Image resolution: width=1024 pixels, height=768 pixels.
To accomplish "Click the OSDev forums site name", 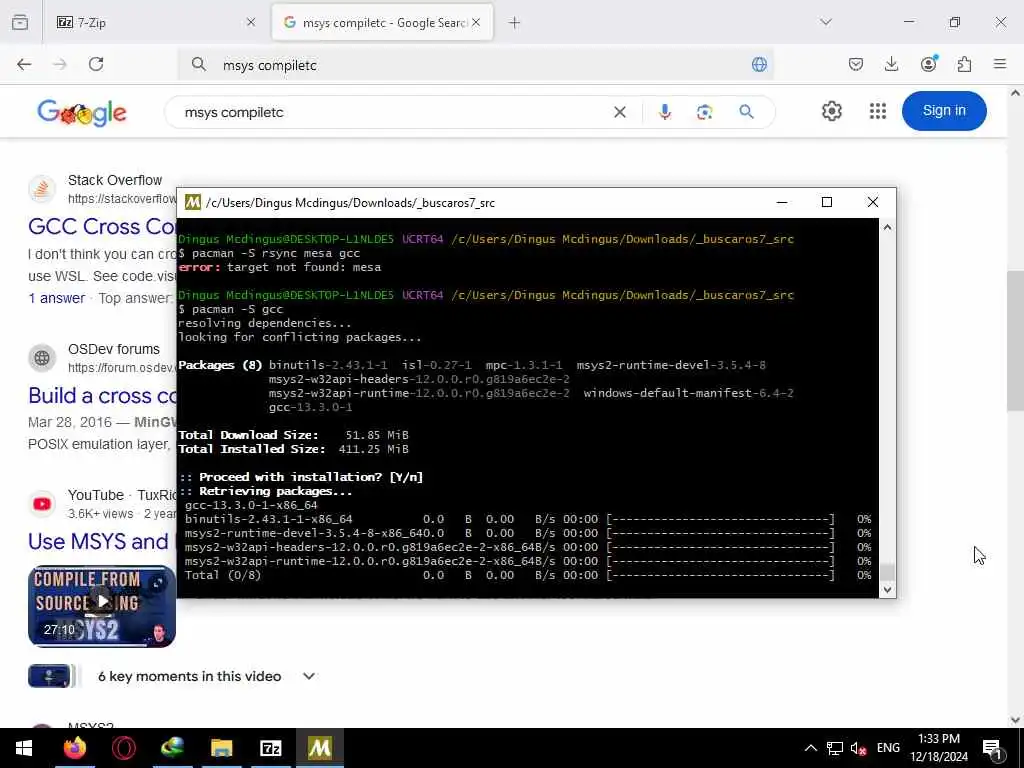I will [114, 349].
